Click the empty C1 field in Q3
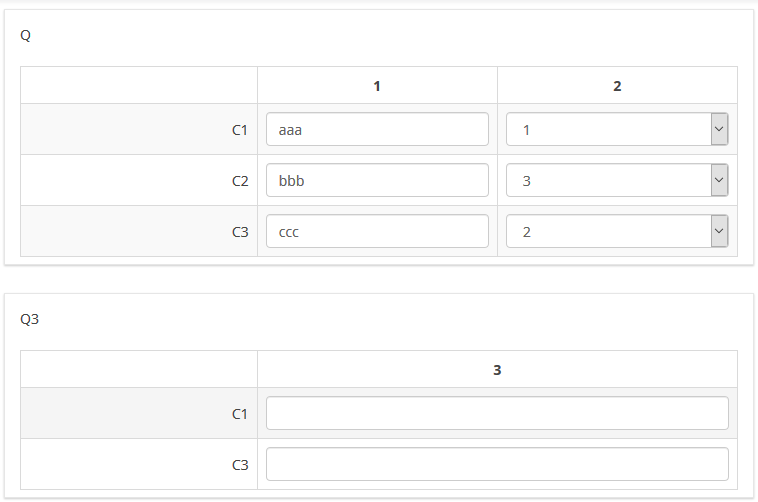Viewport: 758px width, 502px height. point(496,413)
